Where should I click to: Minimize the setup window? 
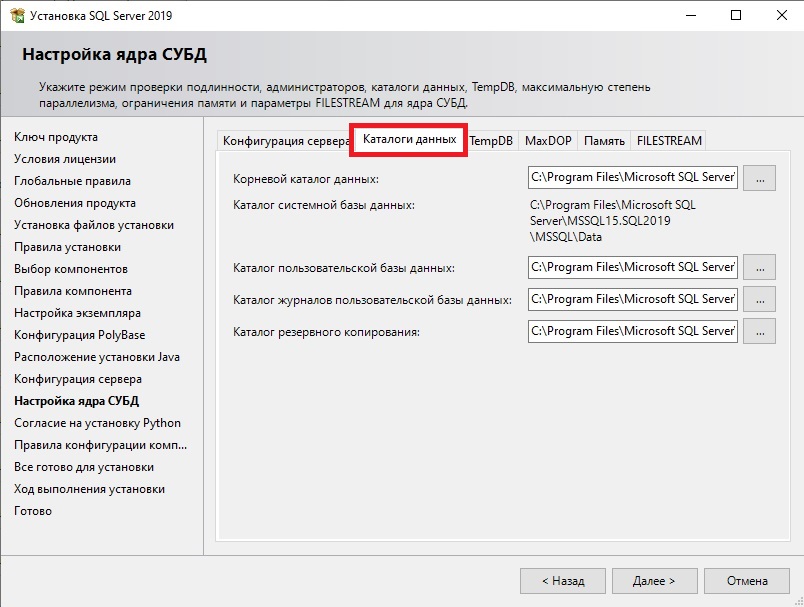(x=691, y=15)
